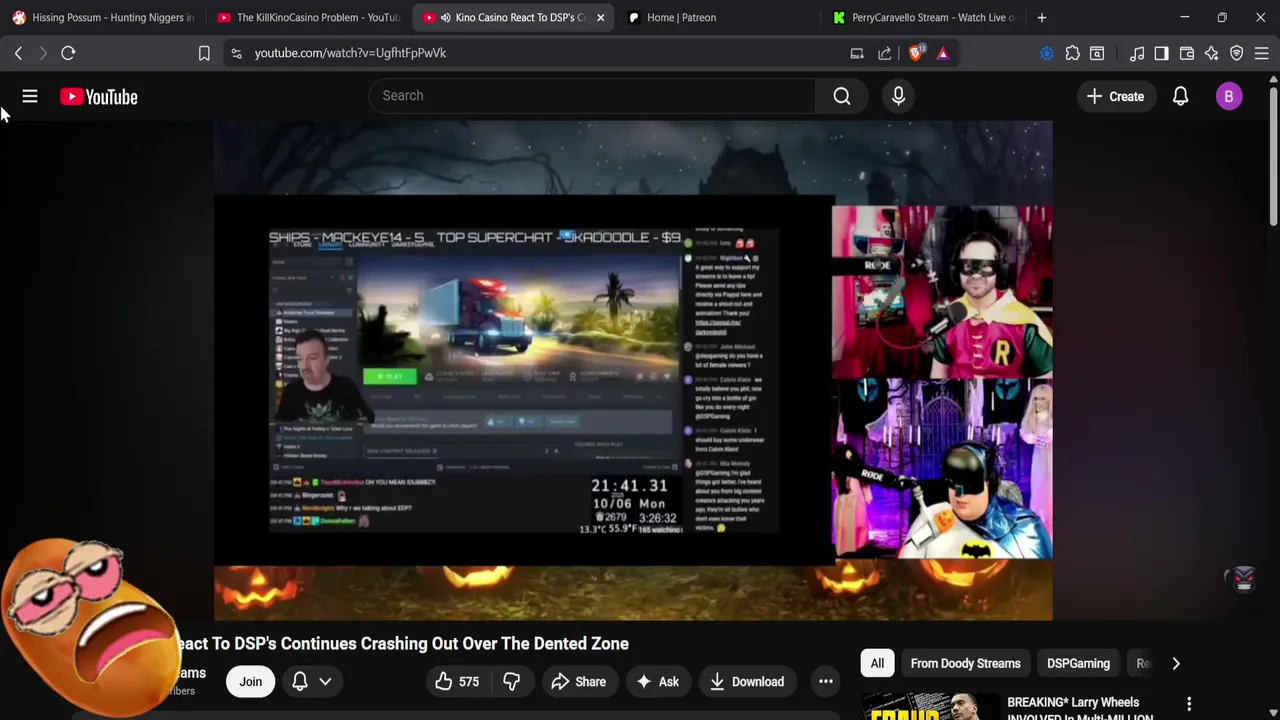Open the account avatar B menu
The height and width of the screenshot is (720, 1280).
[1229, 97]
